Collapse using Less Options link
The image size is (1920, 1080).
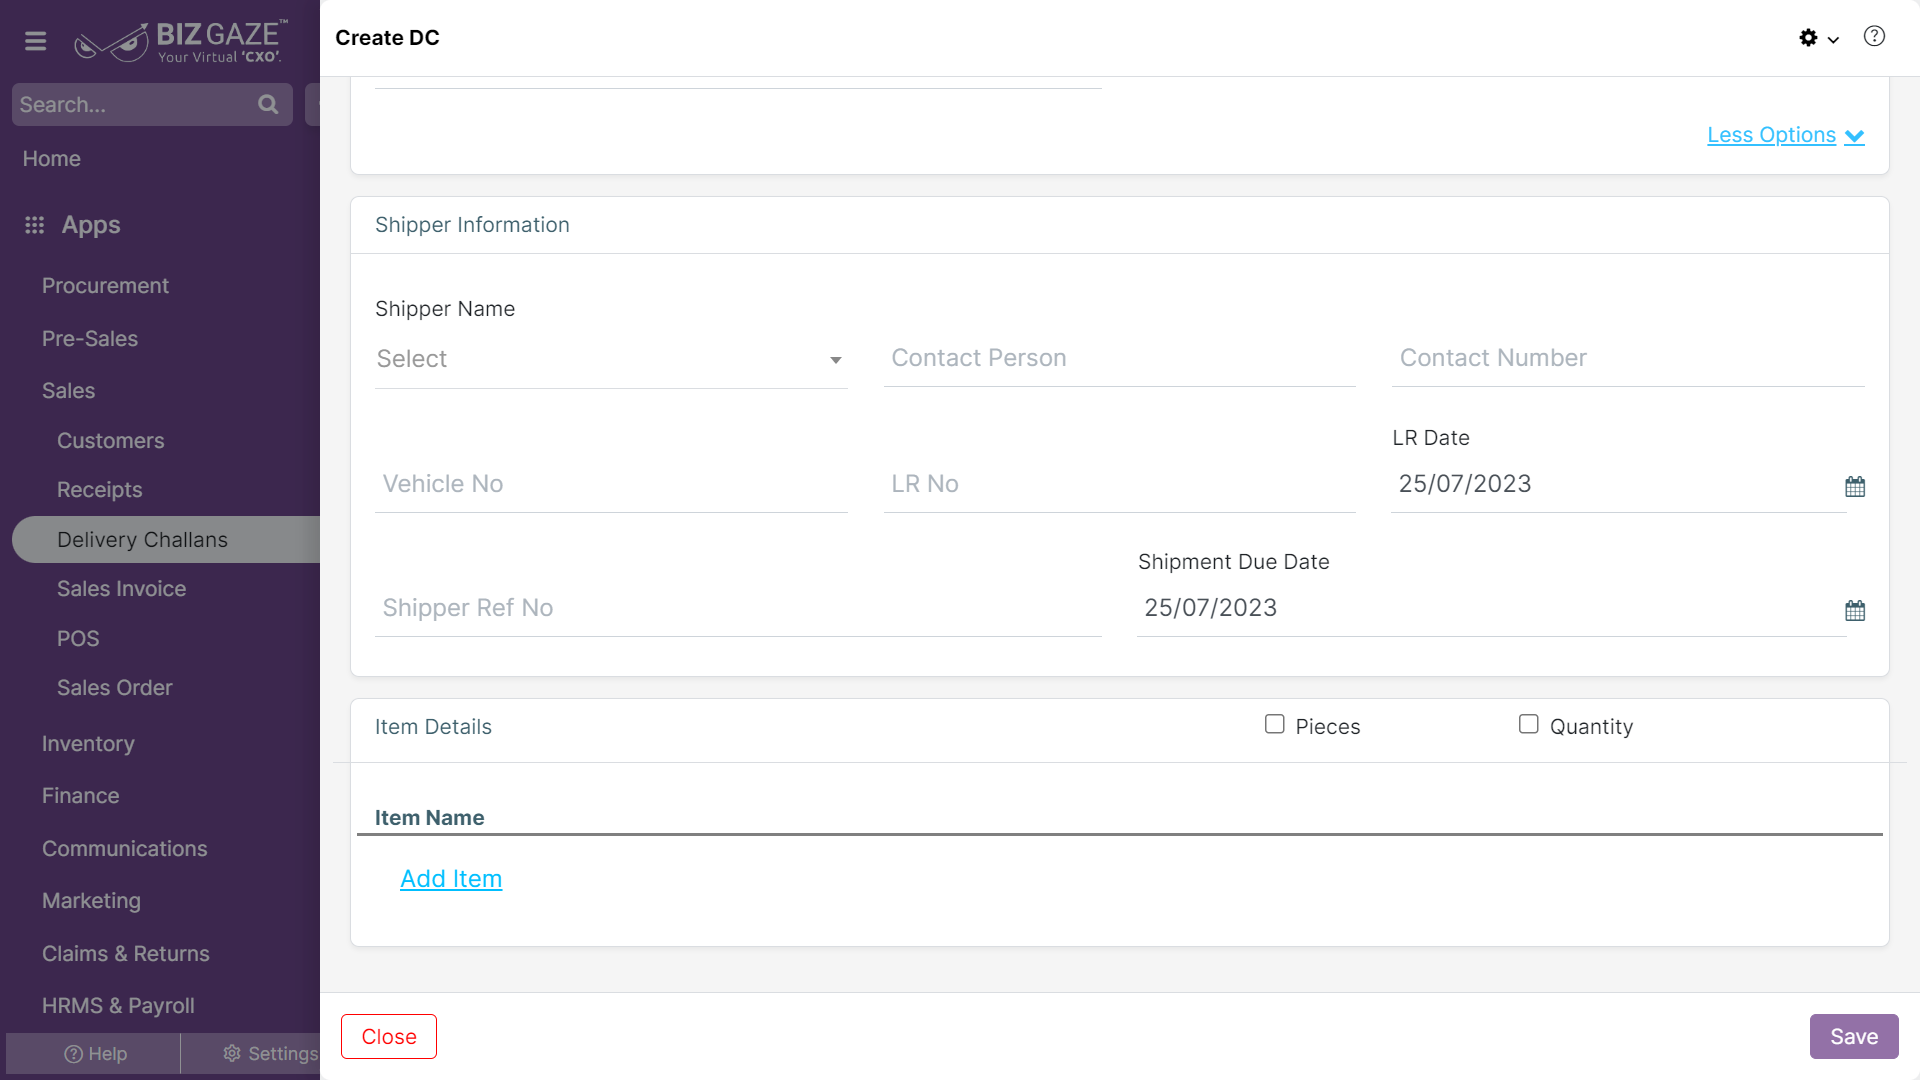tap(1785, 135)
